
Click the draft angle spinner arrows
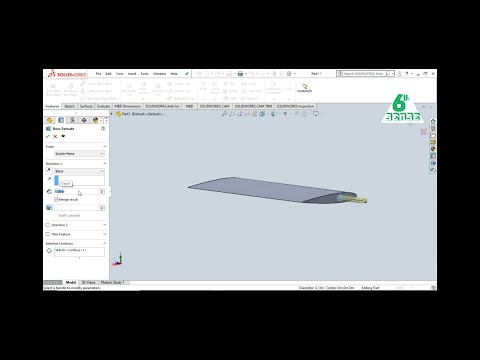click(x=102, y=208)
